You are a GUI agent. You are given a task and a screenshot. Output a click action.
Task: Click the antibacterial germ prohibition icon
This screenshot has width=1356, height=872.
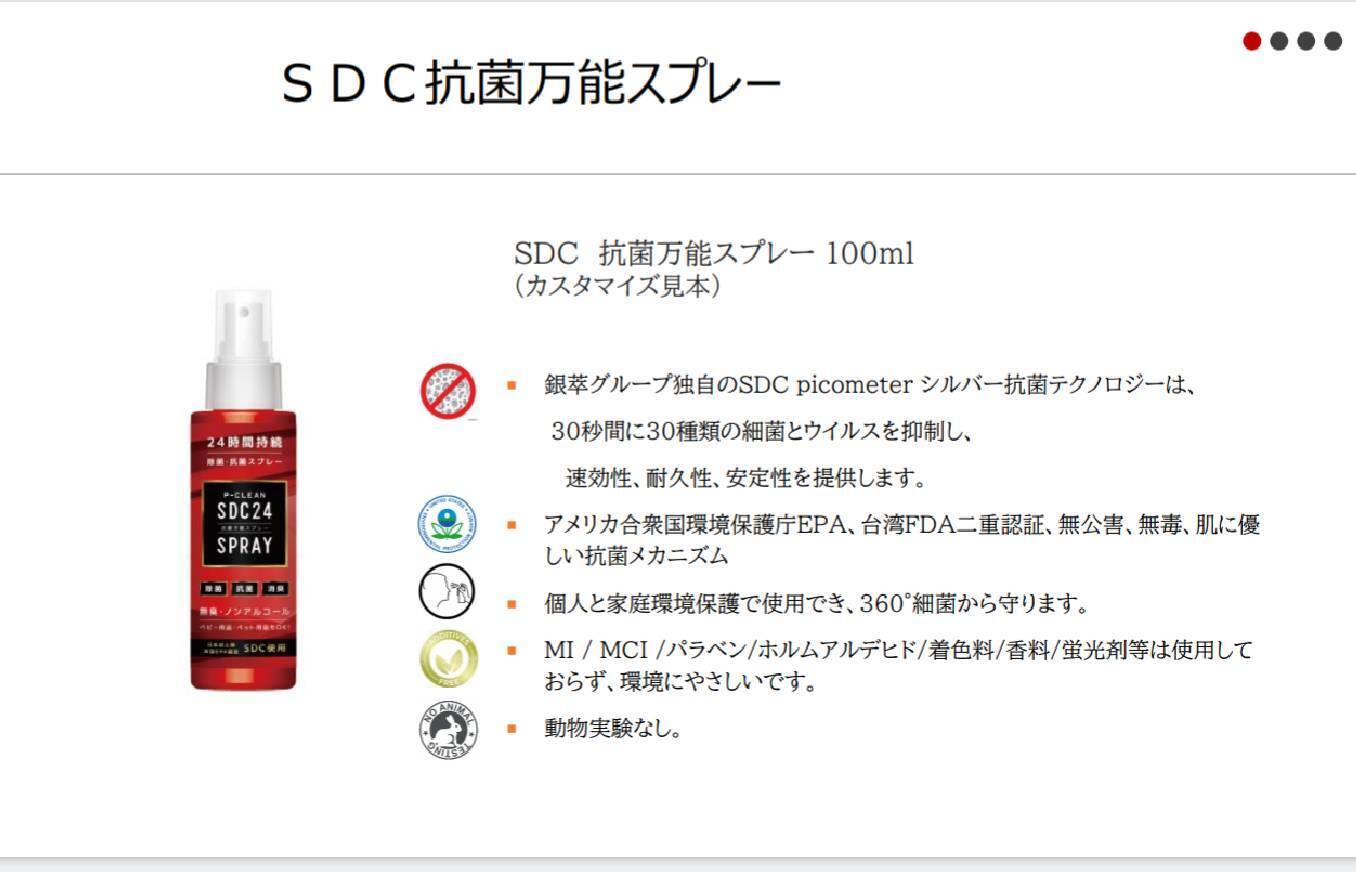click(x=448, y=390)
